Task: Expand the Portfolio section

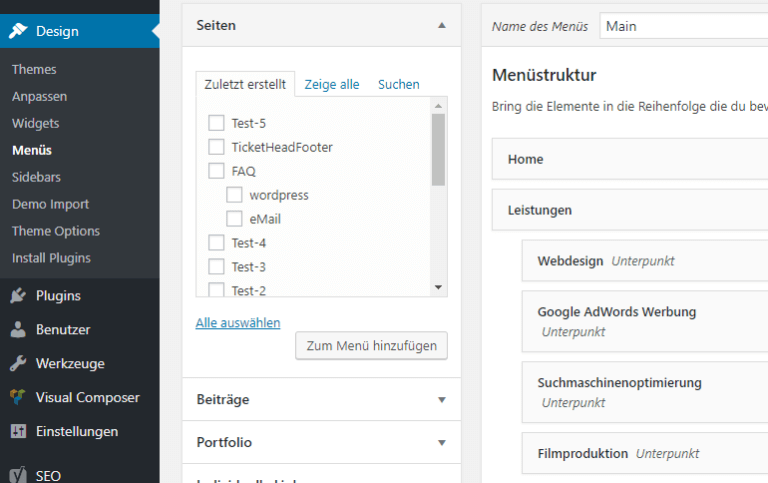Action: click(442, 442)
